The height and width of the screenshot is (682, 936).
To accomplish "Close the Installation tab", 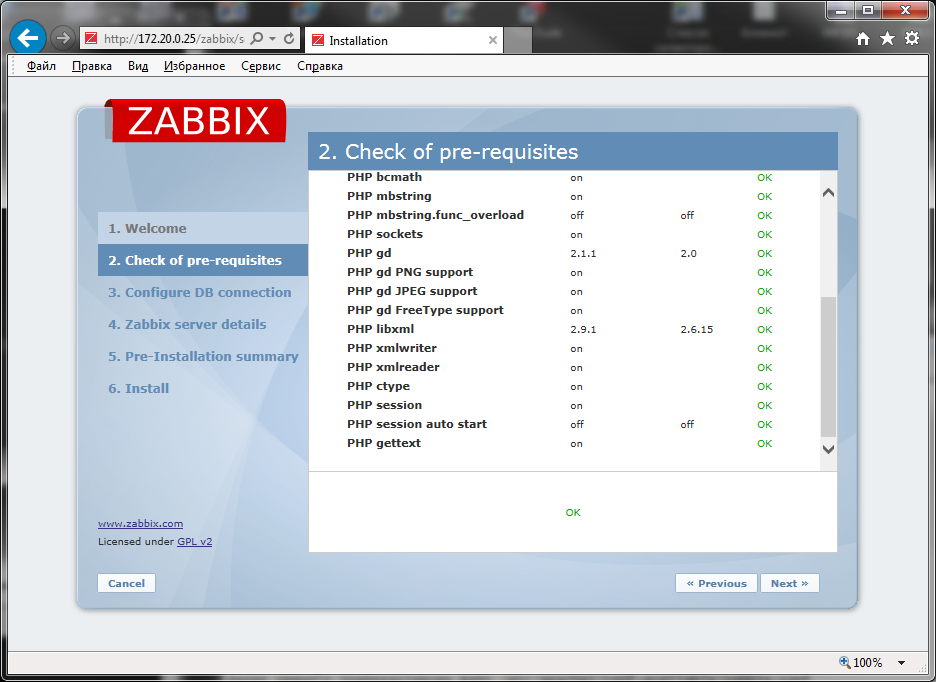I will point(492,40).
